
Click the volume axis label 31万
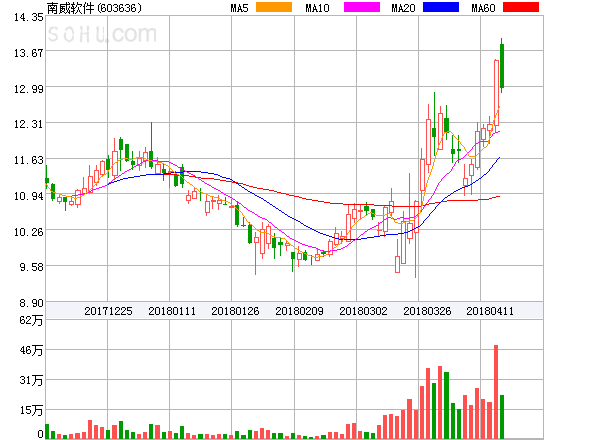31,380
